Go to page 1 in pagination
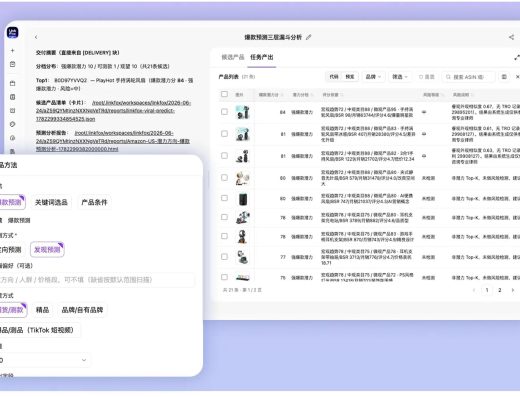The width and height of the screenshot is (520, 397). [487, 290]
